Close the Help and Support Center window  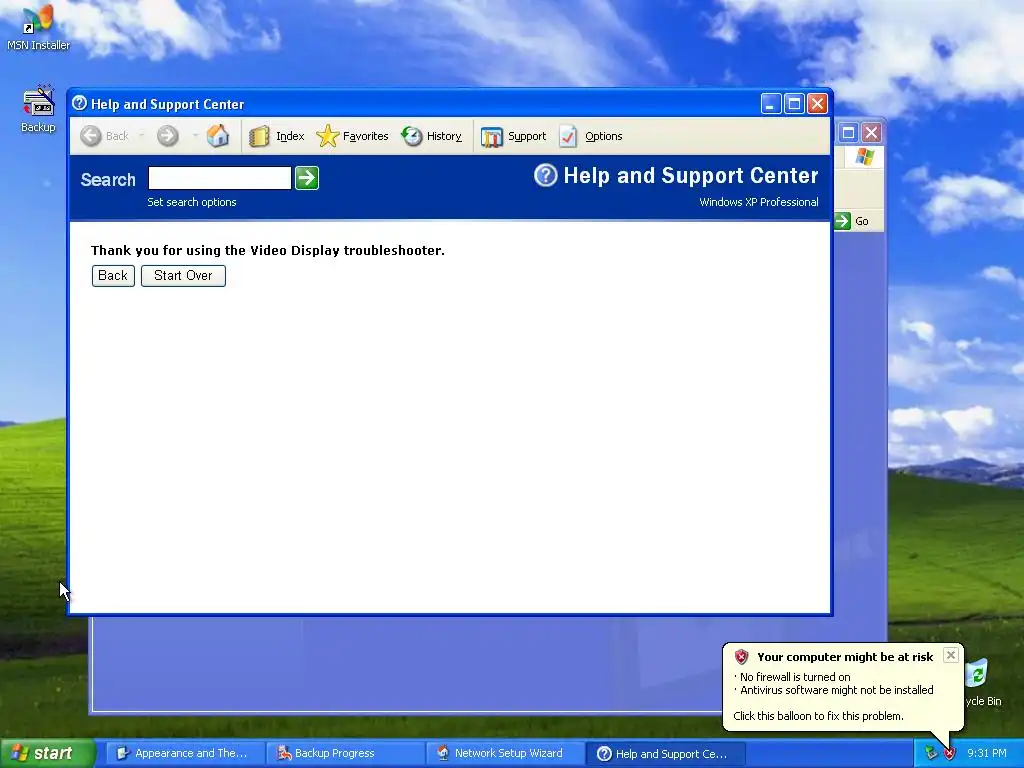[x=817, y=103]
